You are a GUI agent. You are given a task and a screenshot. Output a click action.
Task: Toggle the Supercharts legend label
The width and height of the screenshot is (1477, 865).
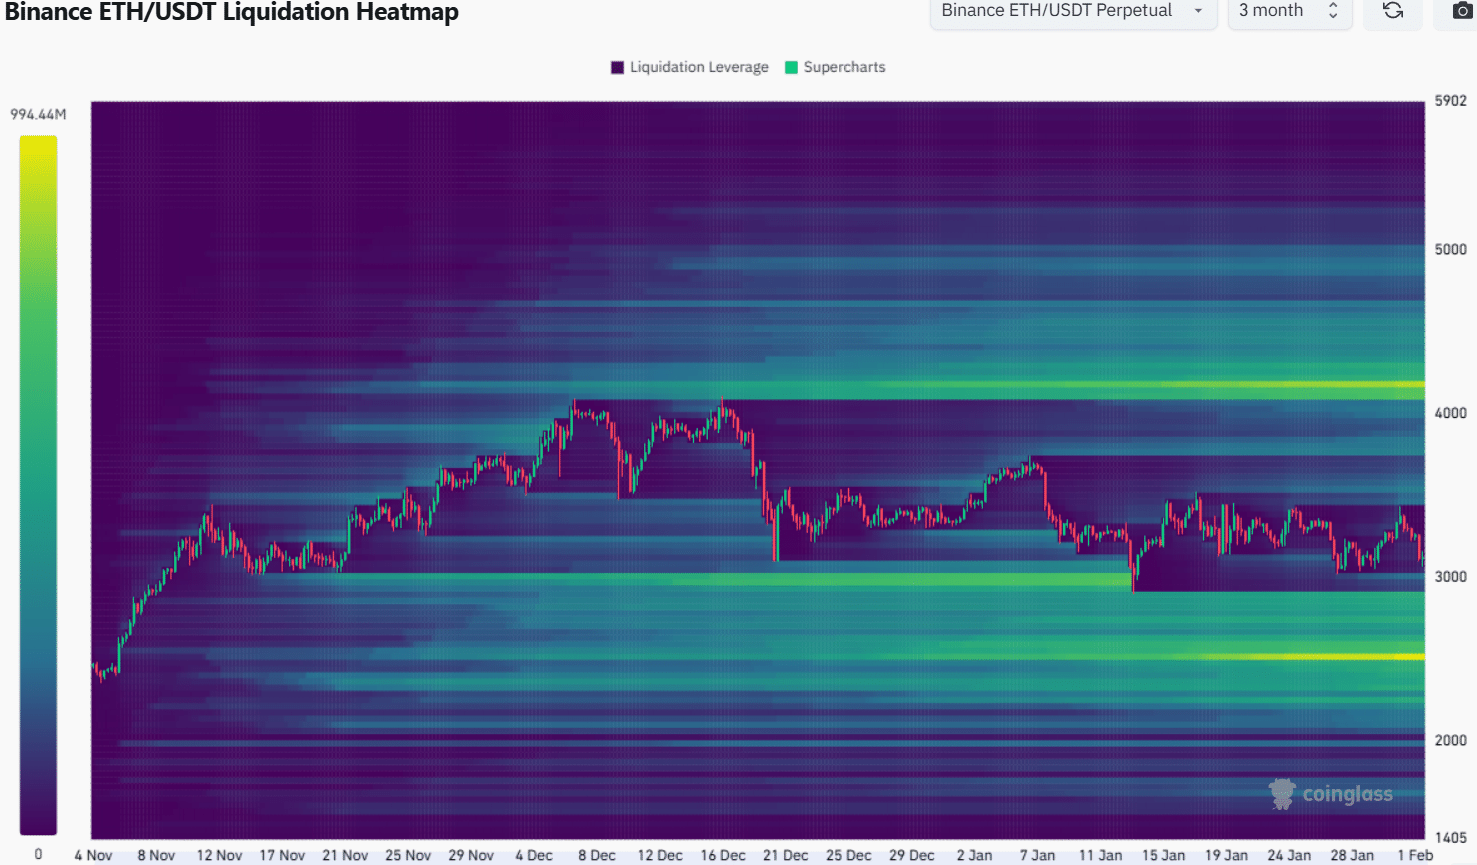[844, 67]
